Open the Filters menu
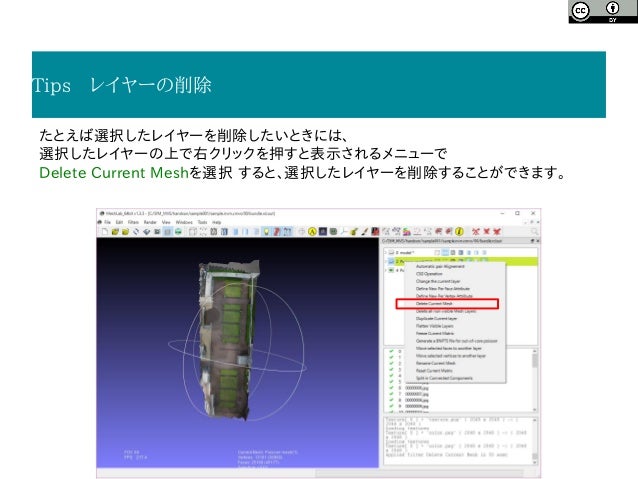 (133, 222)
